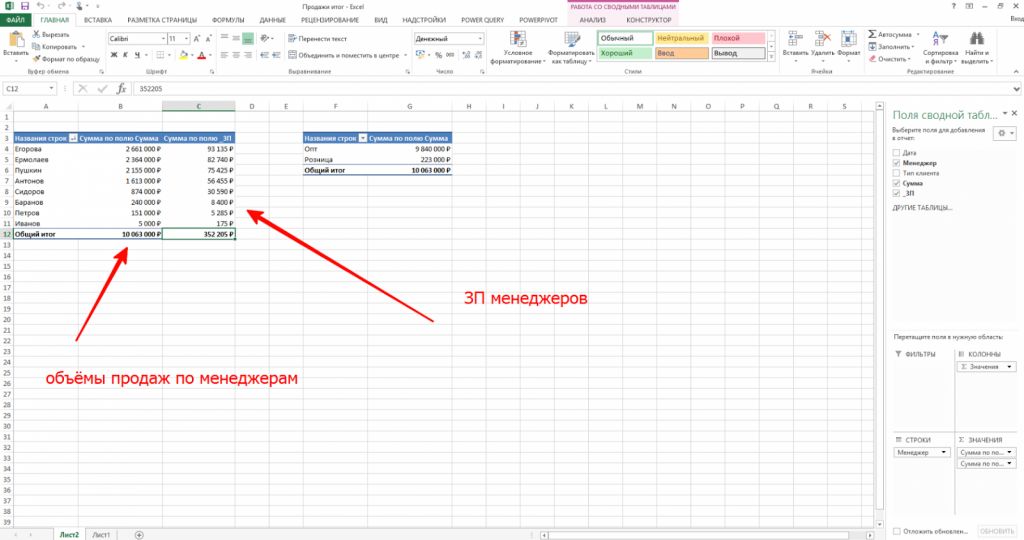The width and height of the screenshot is (1024, 540).
Task: Click the Автосумма sigma icon
Action: (872, 34)
